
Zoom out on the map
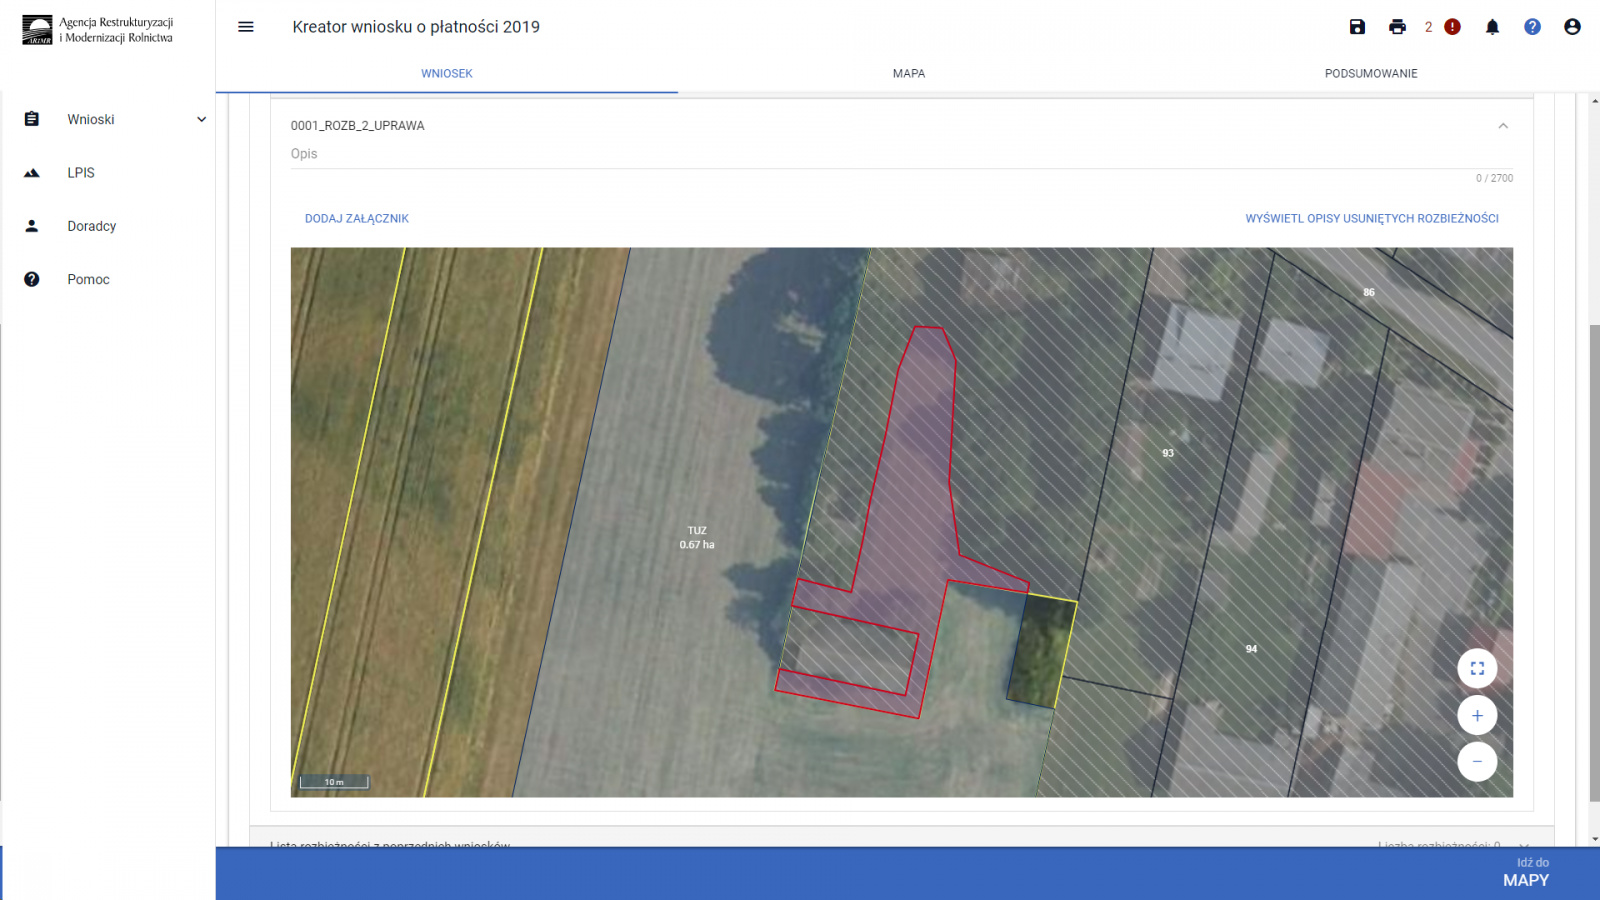click(x=1477, y=762)
